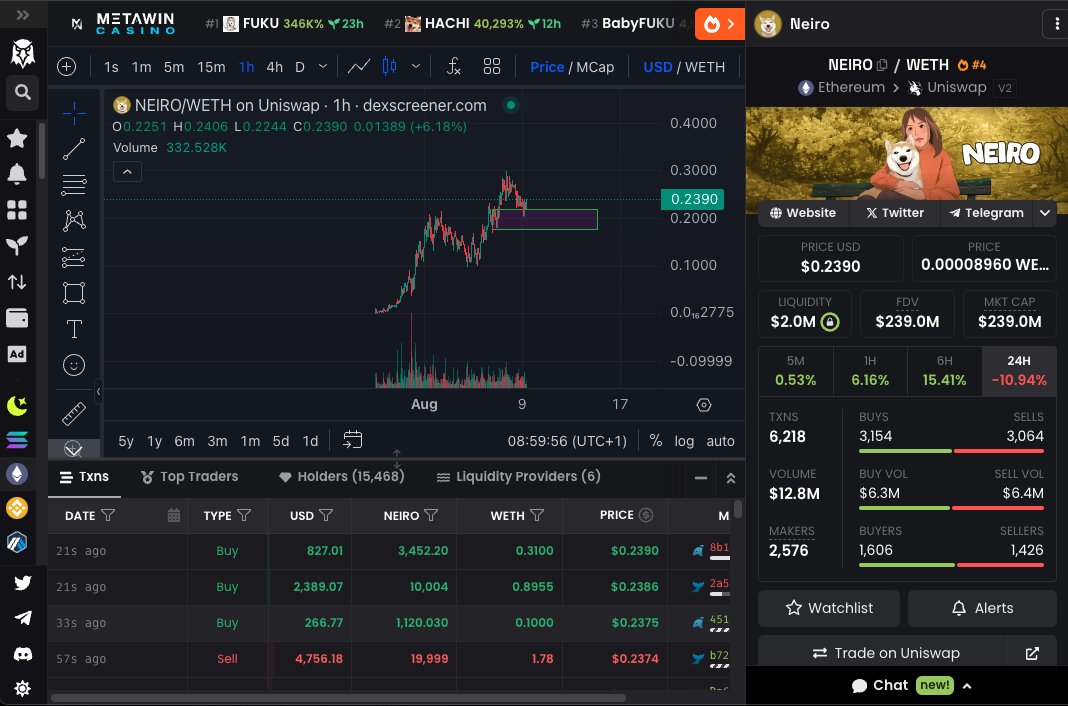Open the emoji icons tool
Screen dimensions: 1068x706
pos(74,365)
